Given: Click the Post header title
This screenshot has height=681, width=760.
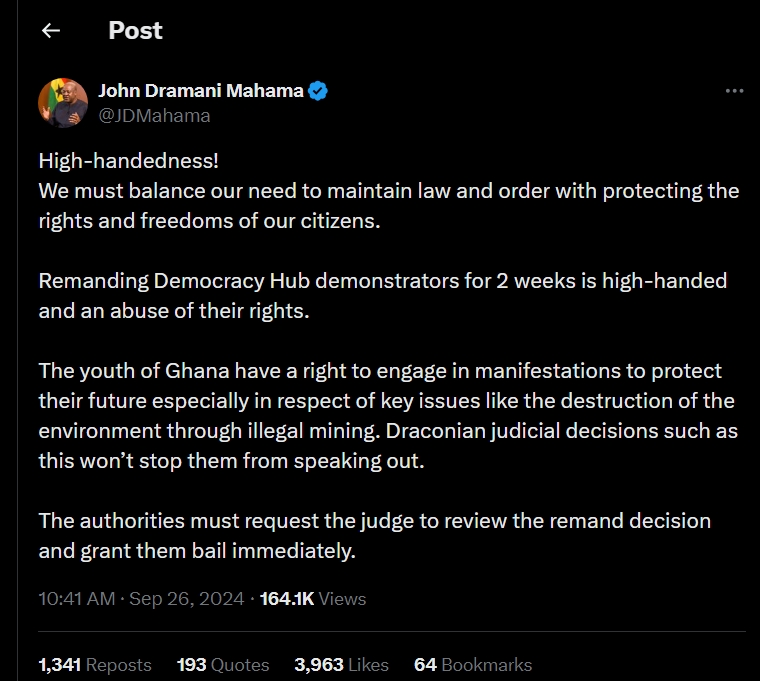Looking at the screenshot, I should pyautogui.click(x=135, y=31).
